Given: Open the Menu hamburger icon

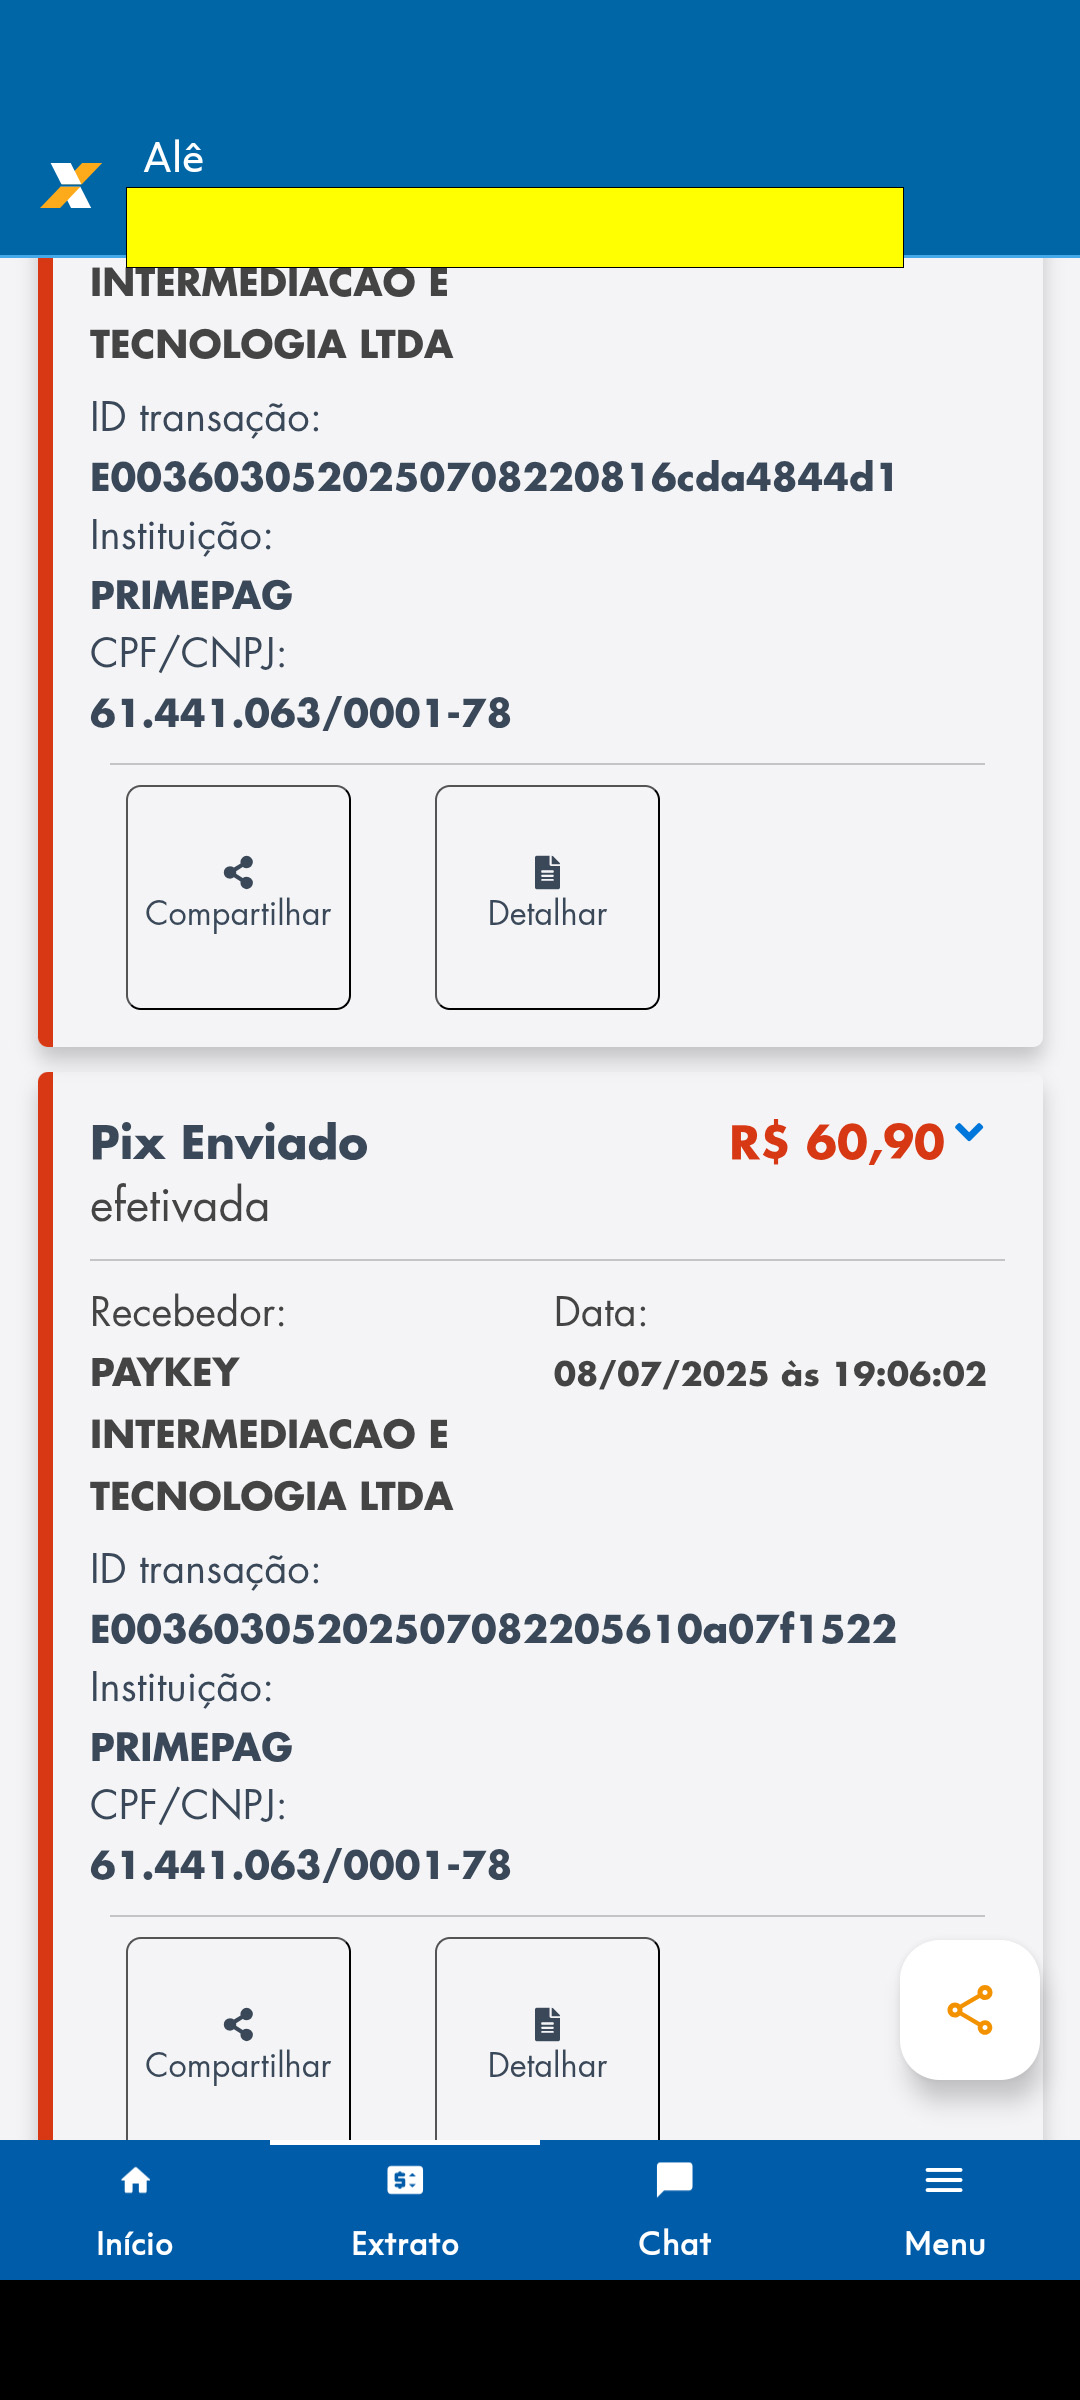Looking at the screenshot, I should click(x=944, y=2180).
